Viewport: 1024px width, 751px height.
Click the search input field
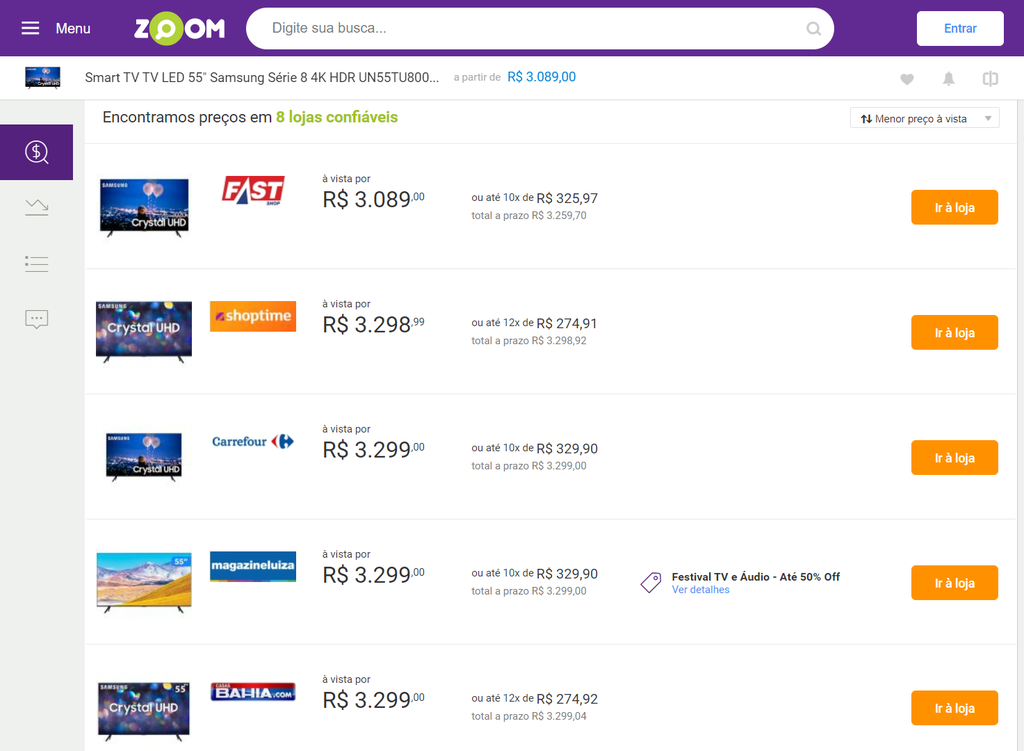coord(530,28)
